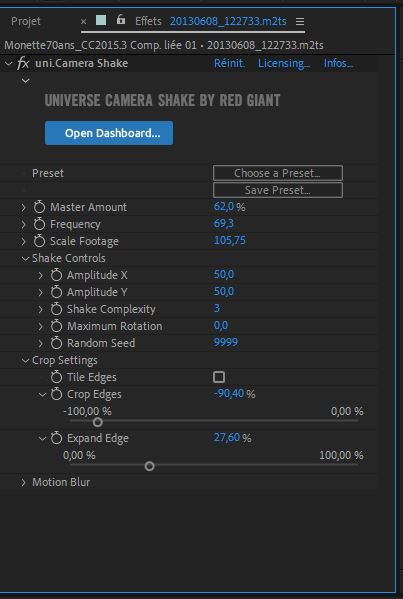Toggle the panel lock icon
The width and height of the screenshot is (403, 599).
pyautogui.click(x=121, y=19)
